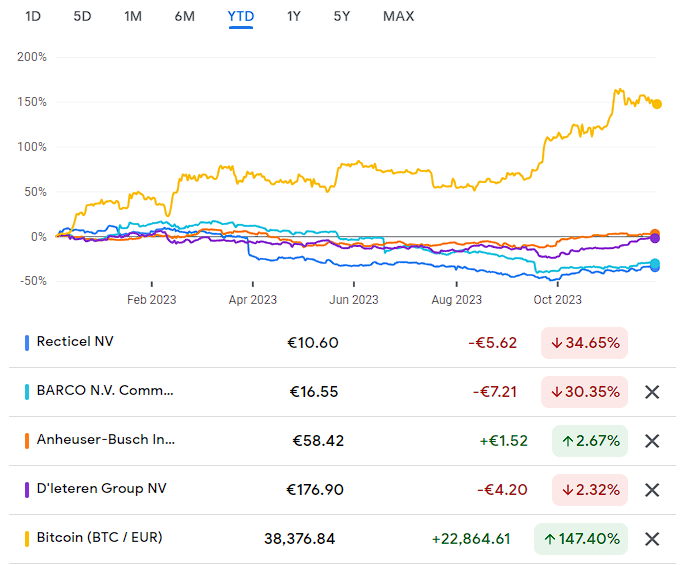
Task: Select the 6M time range tab
Action: [184, 17]
